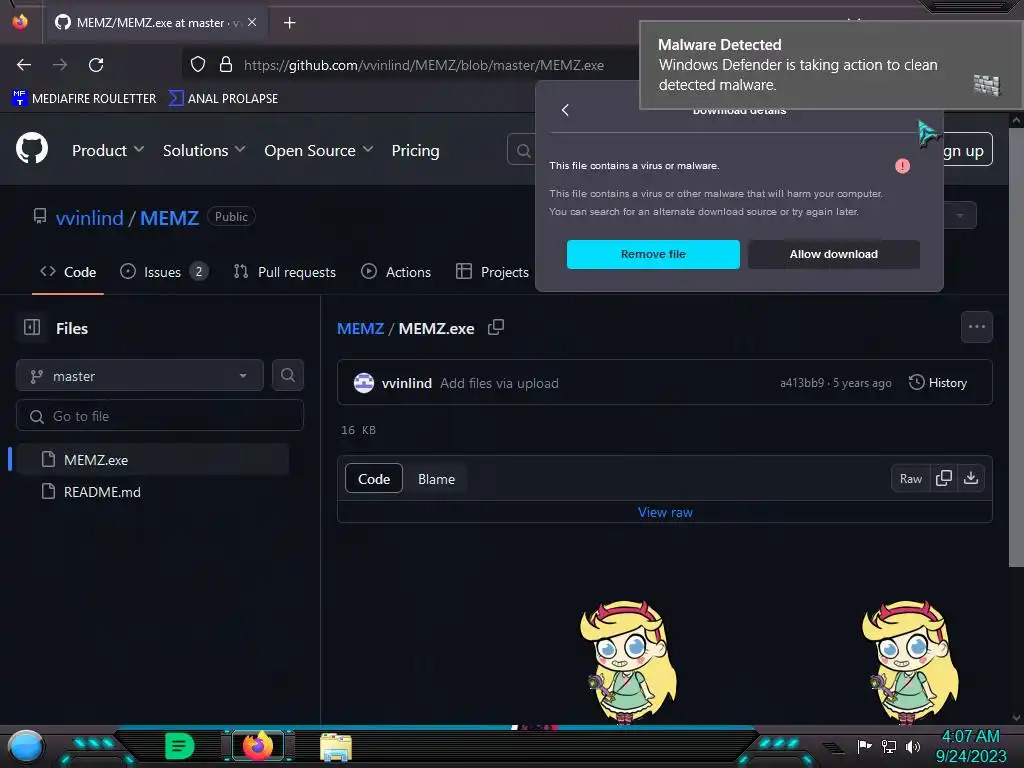Click the GitHub search magnifier

tap(523, 151)
